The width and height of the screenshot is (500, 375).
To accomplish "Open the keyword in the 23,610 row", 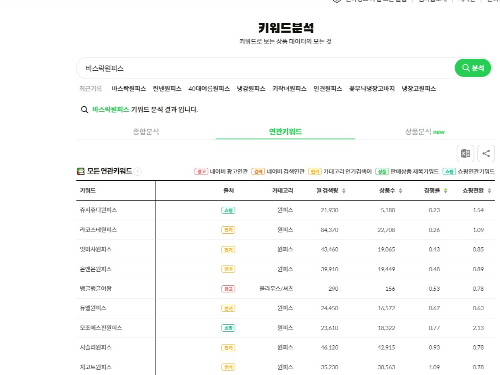I will point(101,328).
